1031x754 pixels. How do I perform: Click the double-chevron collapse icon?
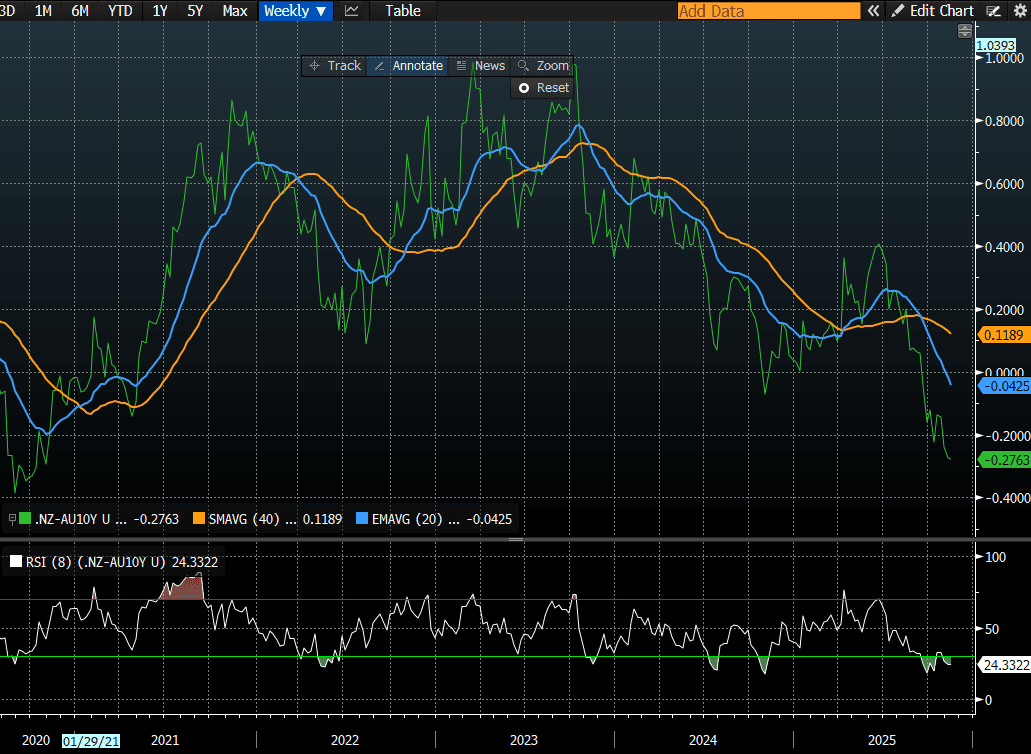(x=873, y=11)
